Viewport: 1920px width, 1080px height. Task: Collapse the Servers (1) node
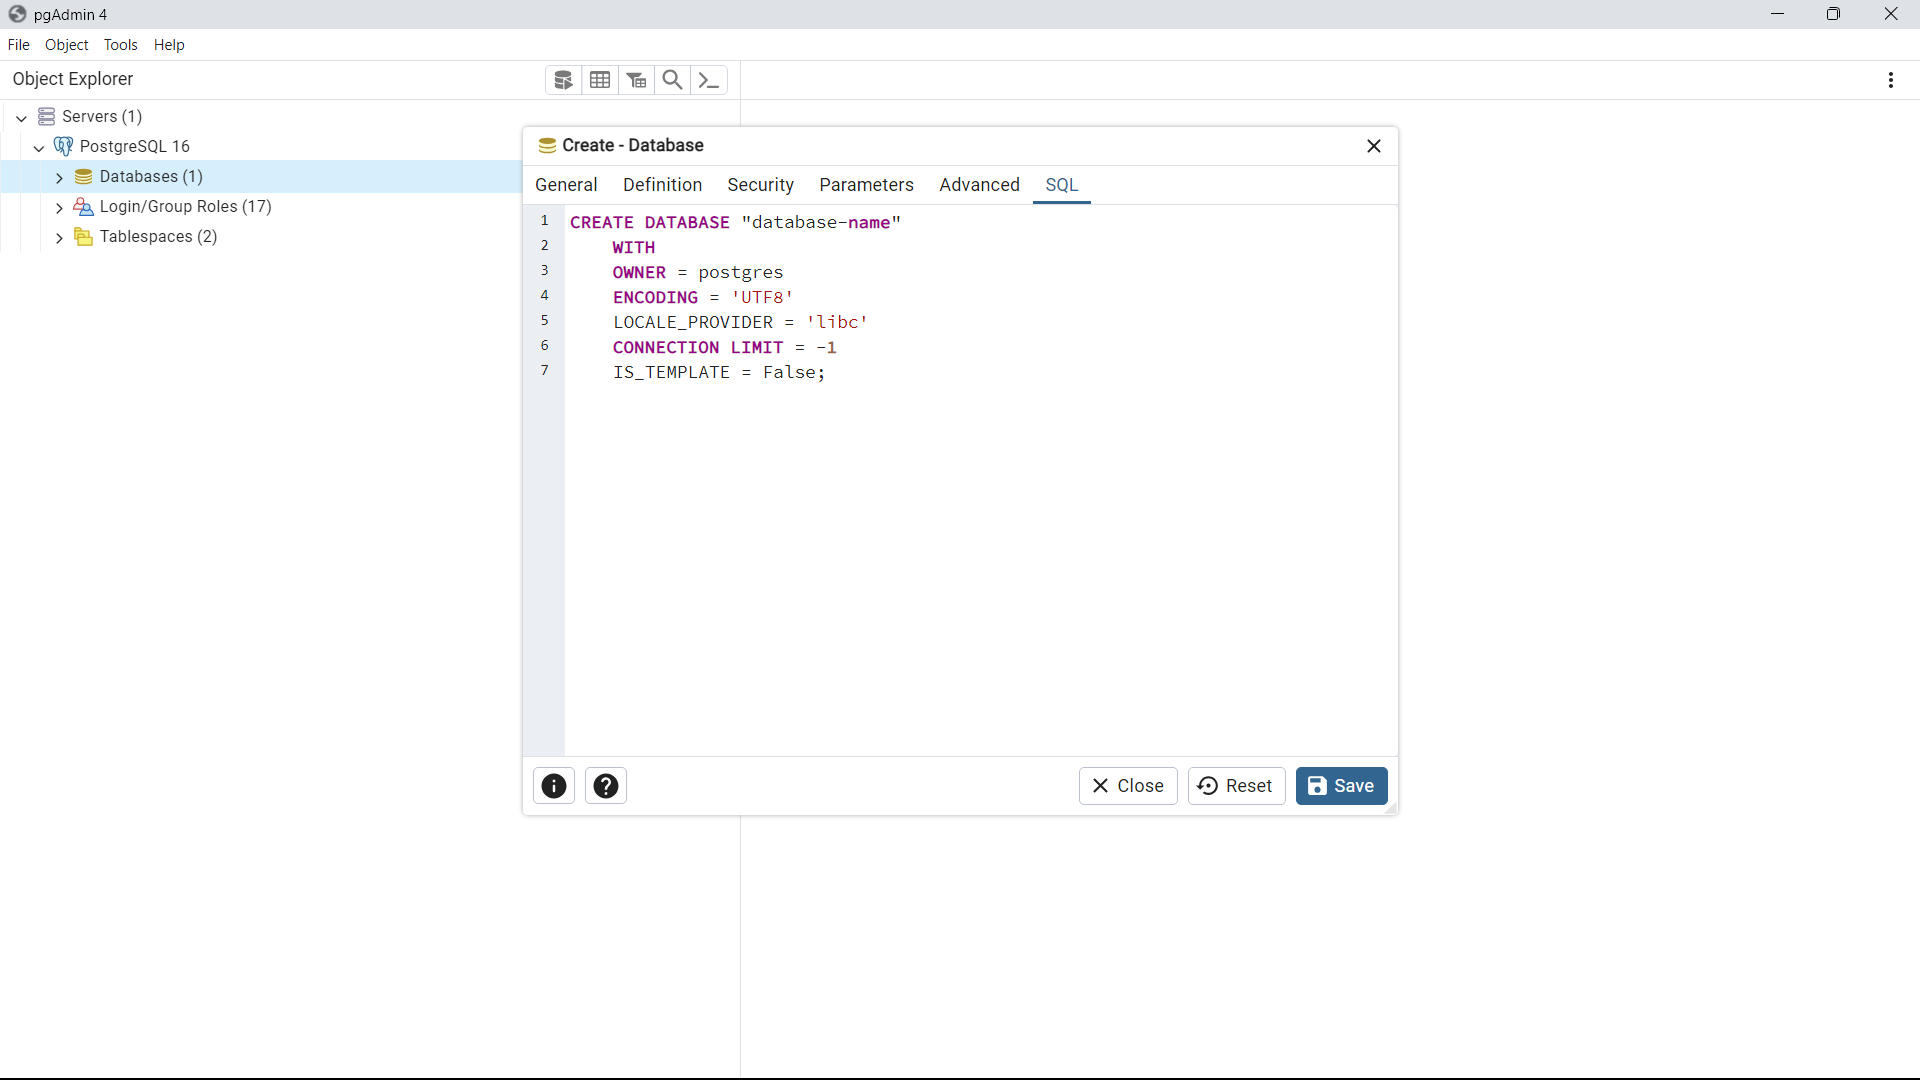[x=21, y=118]
